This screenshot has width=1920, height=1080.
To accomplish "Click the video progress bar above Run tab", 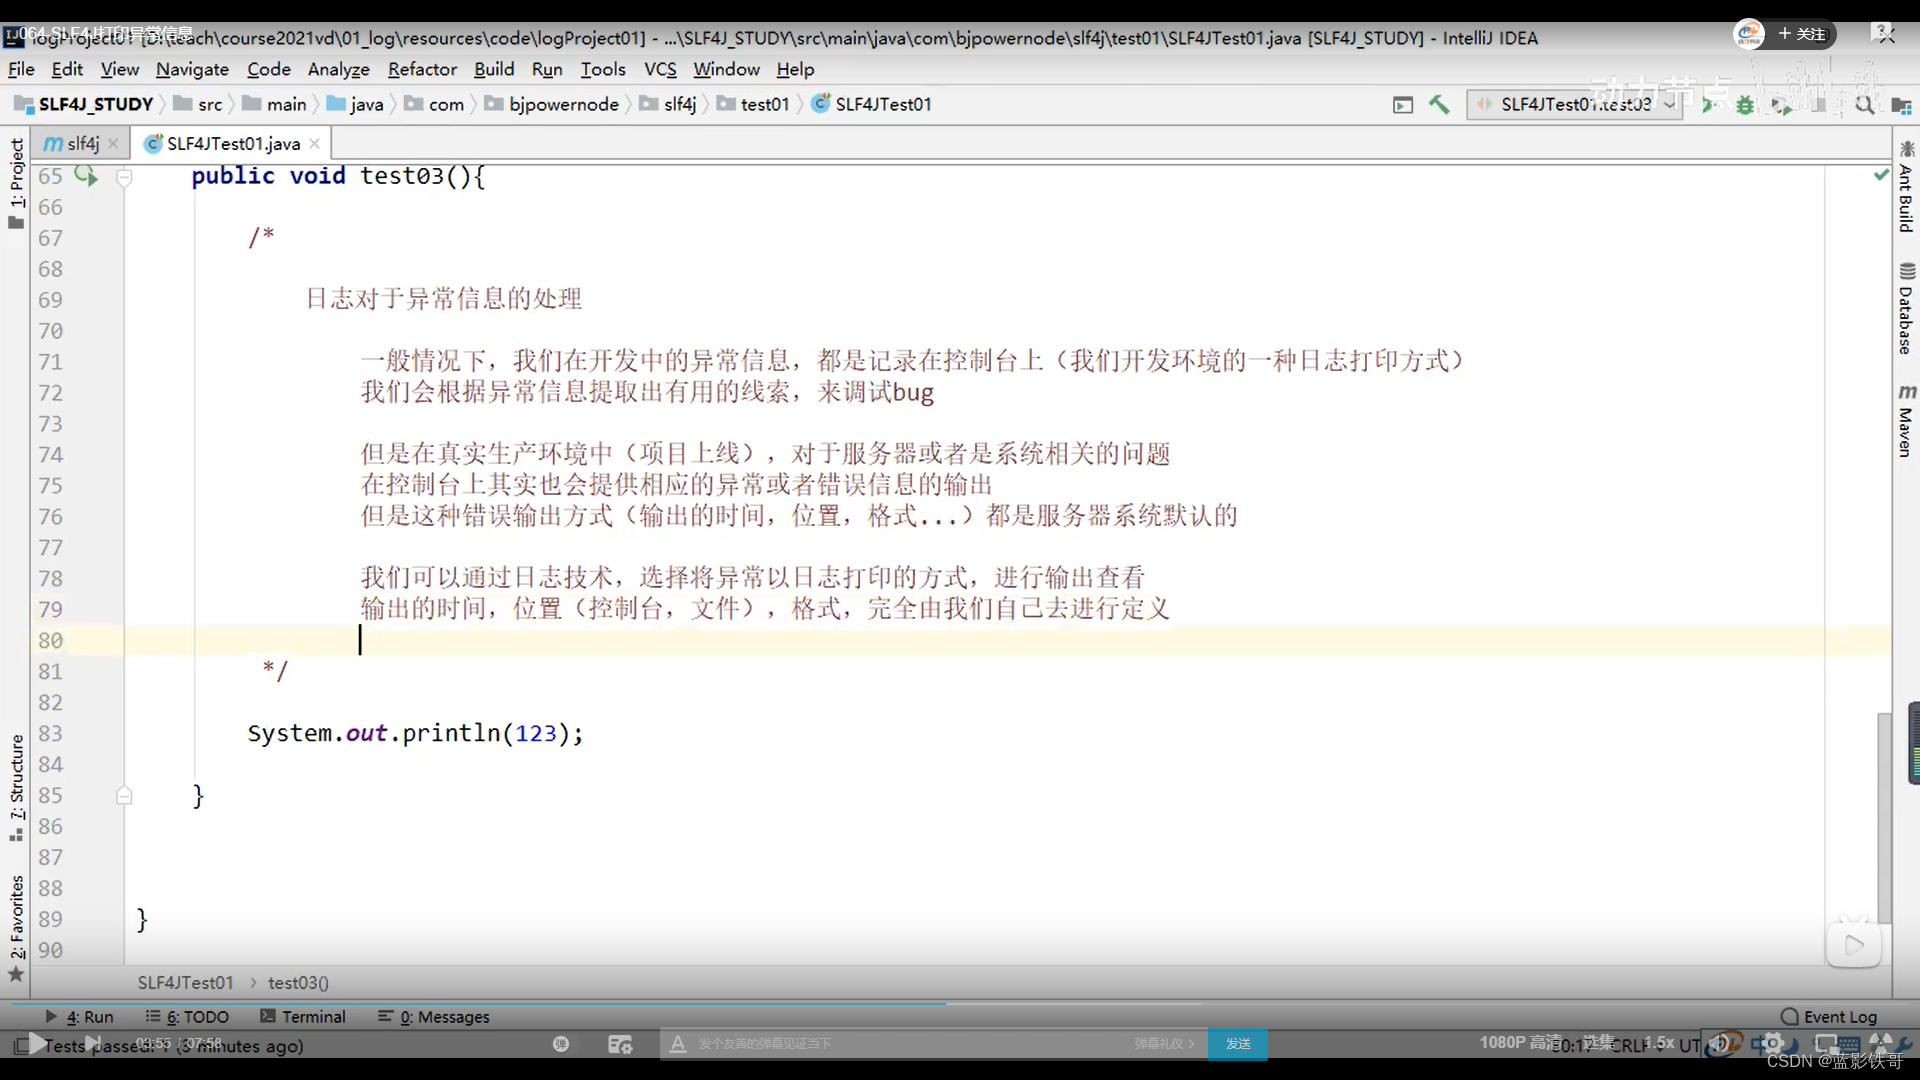I will tap(960, 1002).
